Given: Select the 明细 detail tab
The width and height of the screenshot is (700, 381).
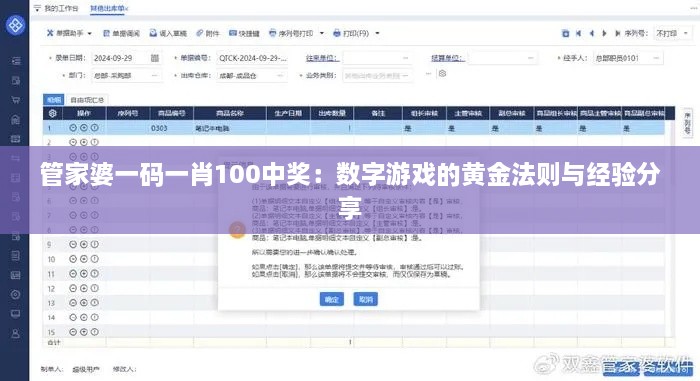Looking at the screenshot, I should coord(54,100).
